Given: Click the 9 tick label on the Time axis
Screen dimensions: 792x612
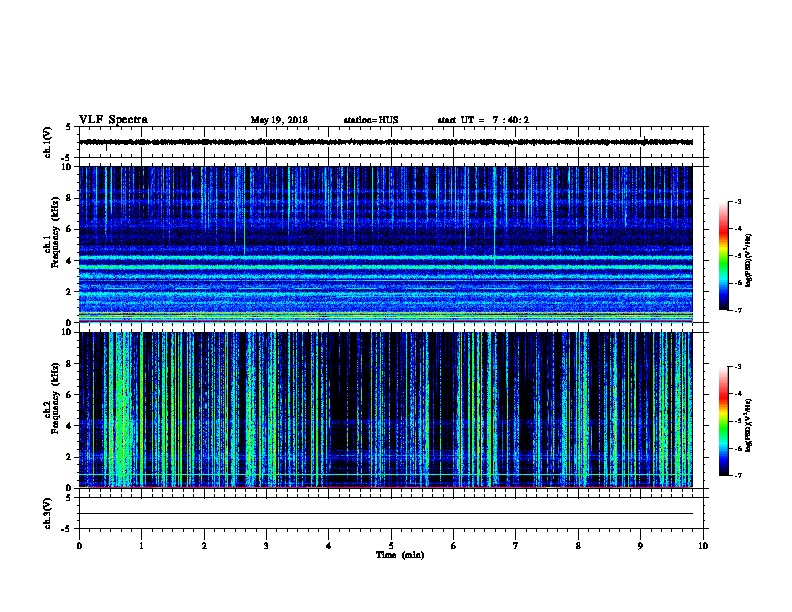Looking at the screenshot, I should (x=640, y=546).
